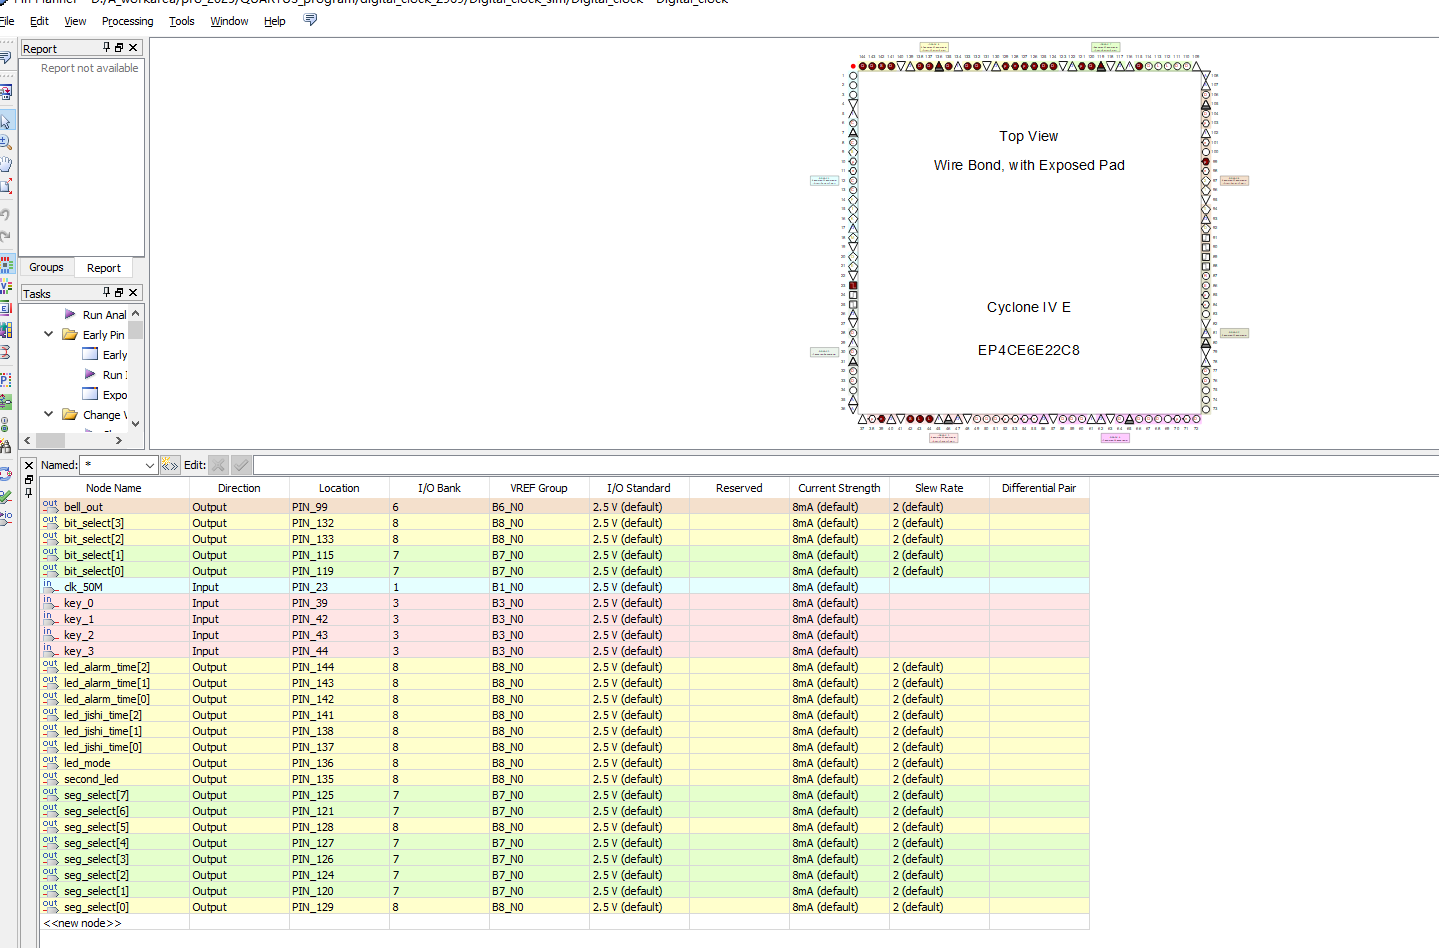Image resolution: width=1439 pixels, height=948 pixels.
Task: Click the disabled cancel edit X icon
Action: point(218,465)
